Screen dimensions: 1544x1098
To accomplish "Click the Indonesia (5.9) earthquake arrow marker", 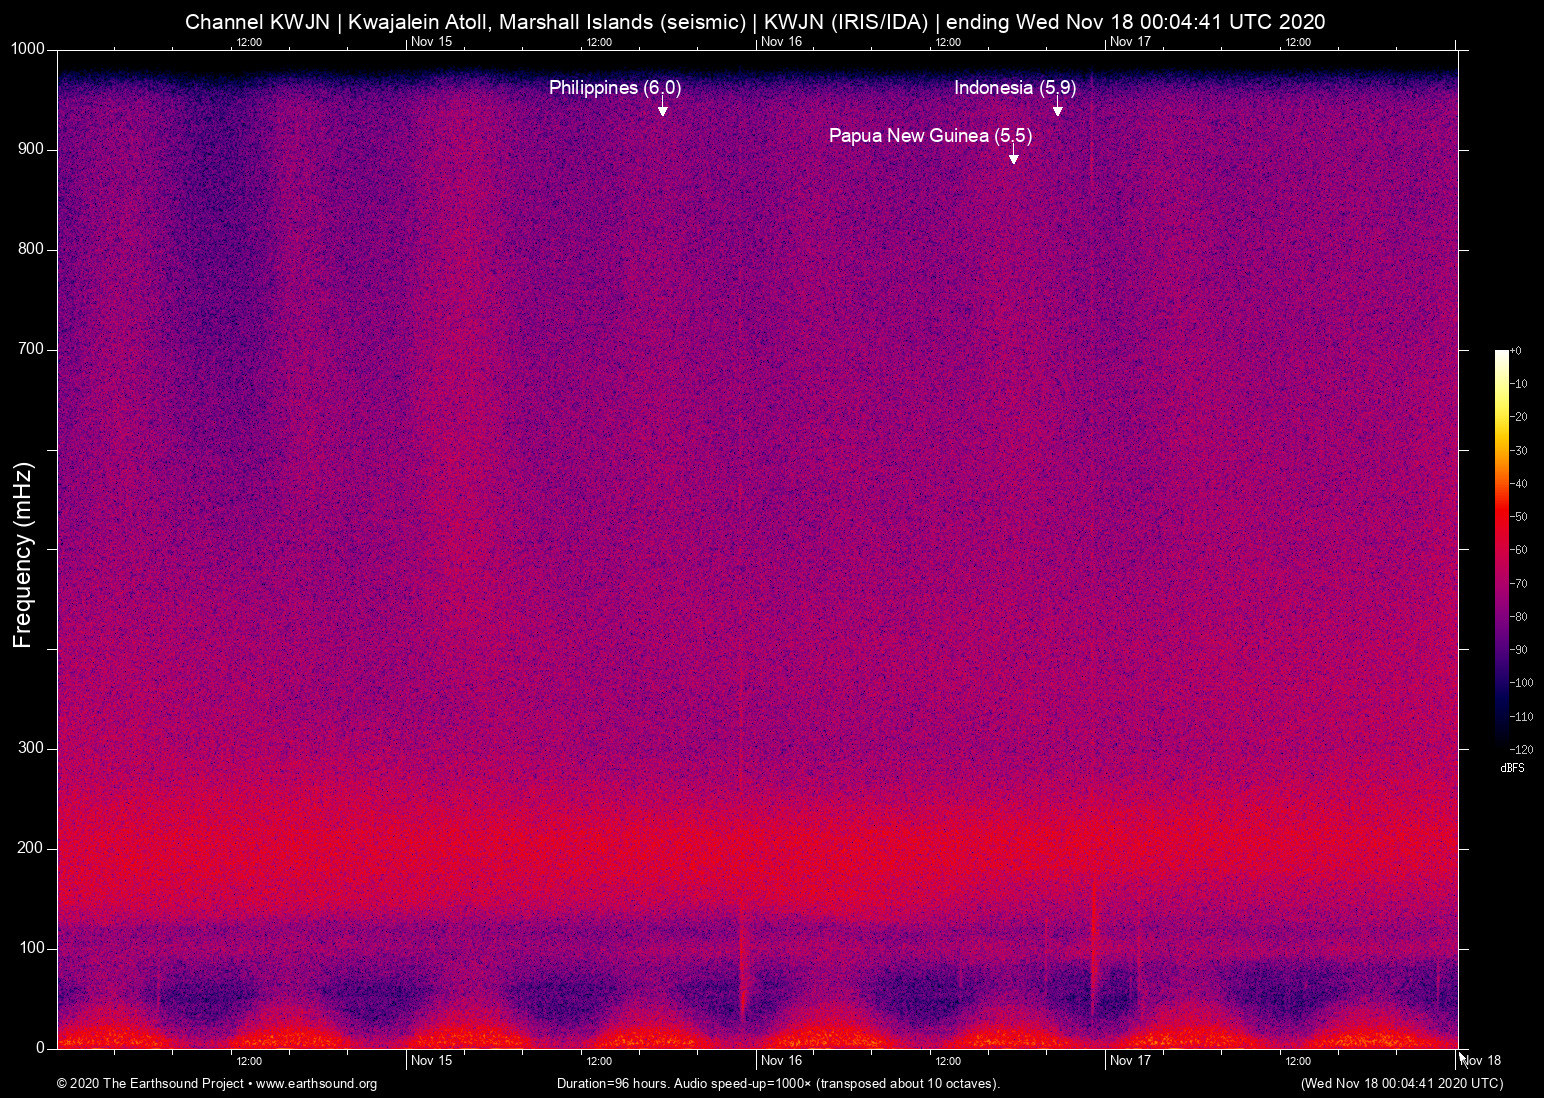I will [x=1057, y=110].
